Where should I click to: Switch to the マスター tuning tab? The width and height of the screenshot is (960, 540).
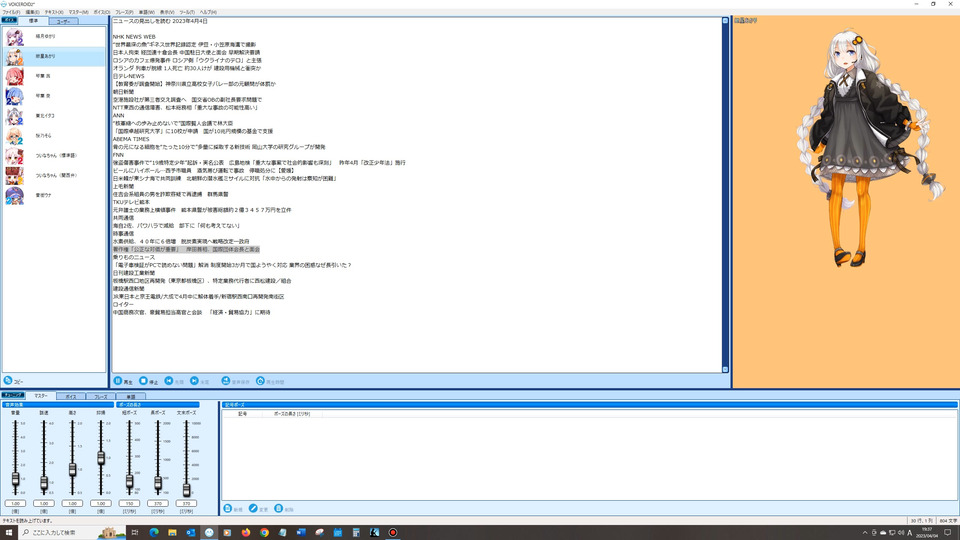(40, 396)
